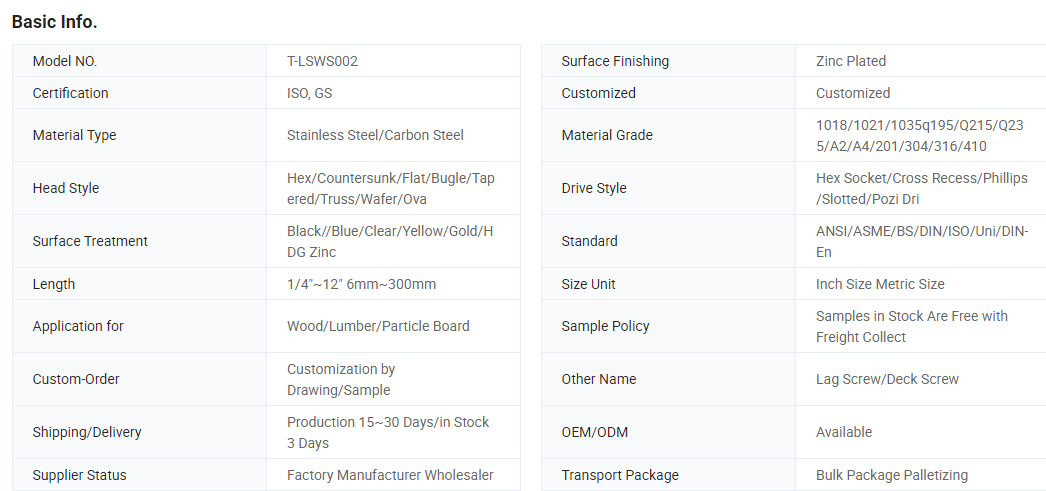Click Inch Size Metric Size value
This screenshot has width=1046, height=491.
[880, 284]
